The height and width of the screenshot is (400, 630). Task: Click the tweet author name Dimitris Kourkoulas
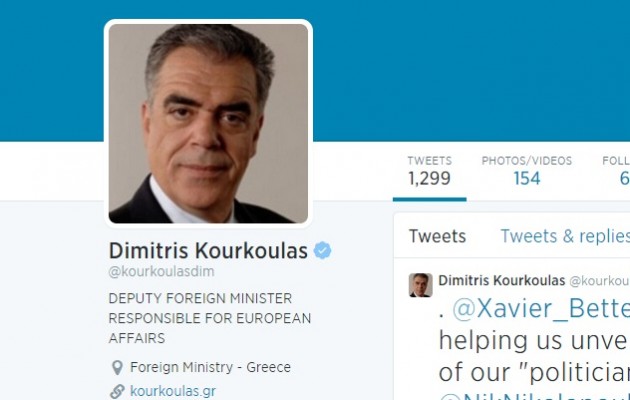click(501, 280)
